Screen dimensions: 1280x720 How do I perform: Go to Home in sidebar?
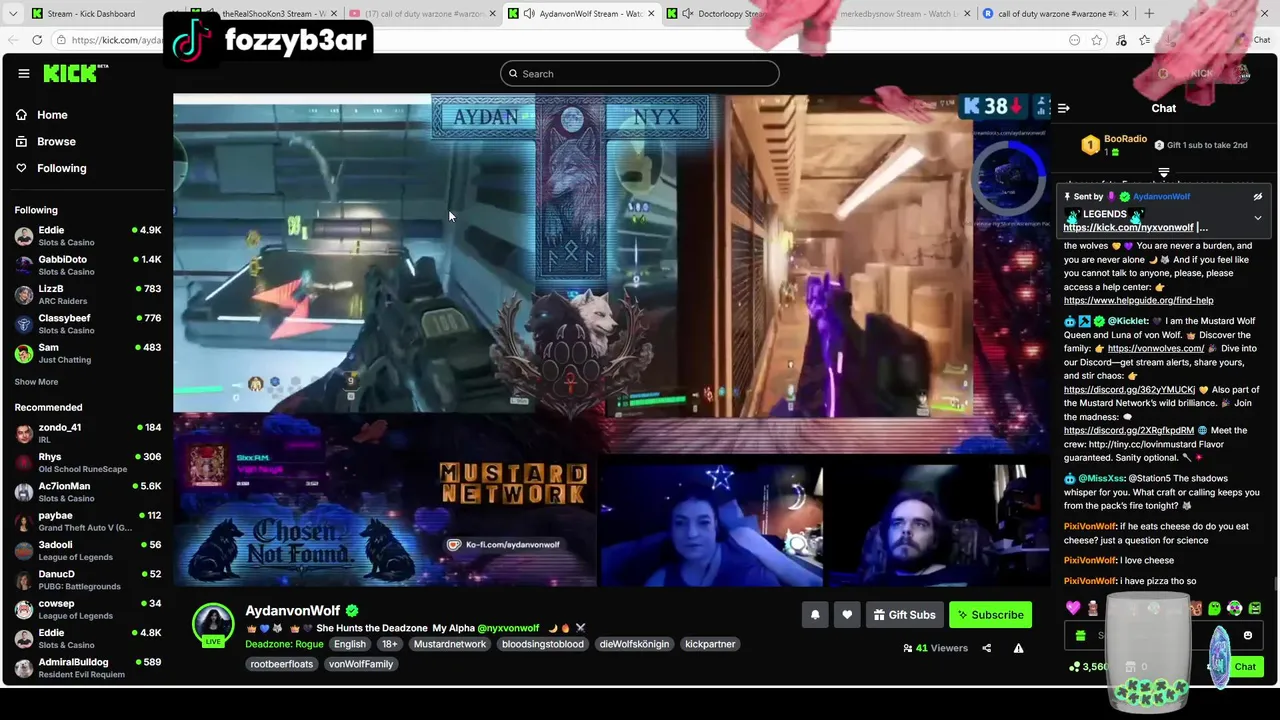(x=52, y=115)
